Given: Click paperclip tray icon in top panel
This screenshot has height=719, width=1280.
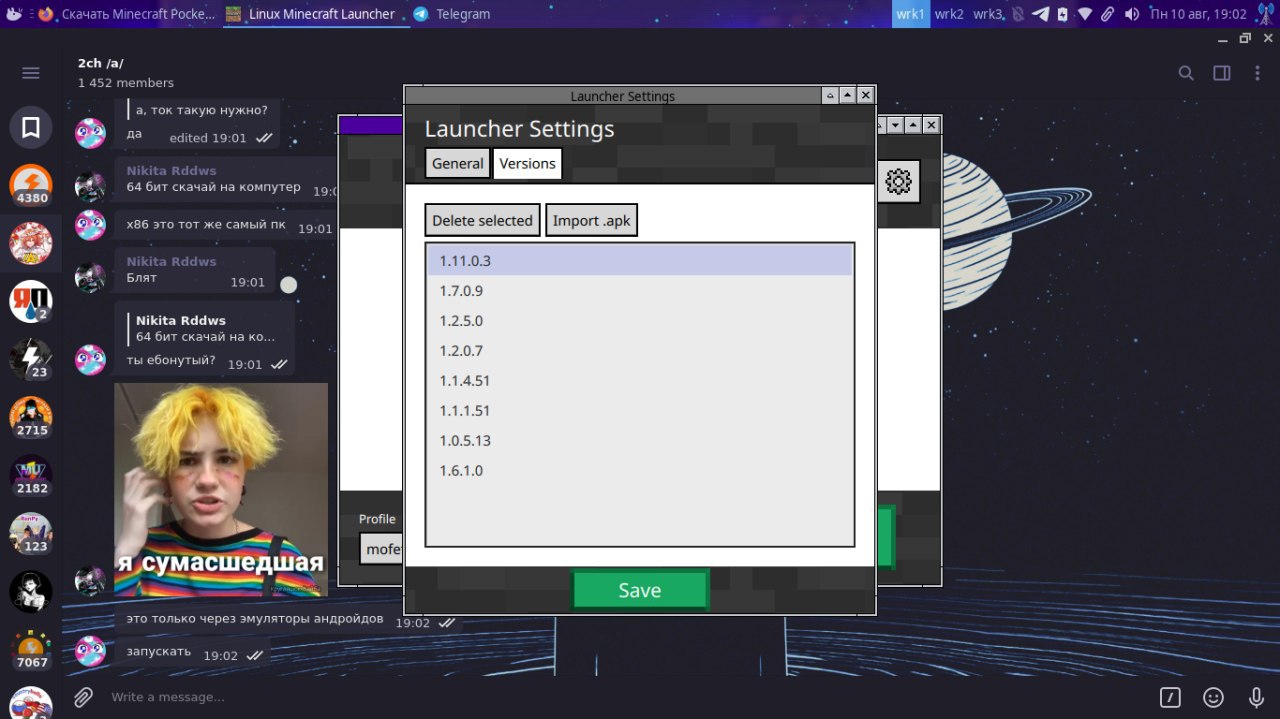Looking at the screenshot, I should pos(1107,14).
